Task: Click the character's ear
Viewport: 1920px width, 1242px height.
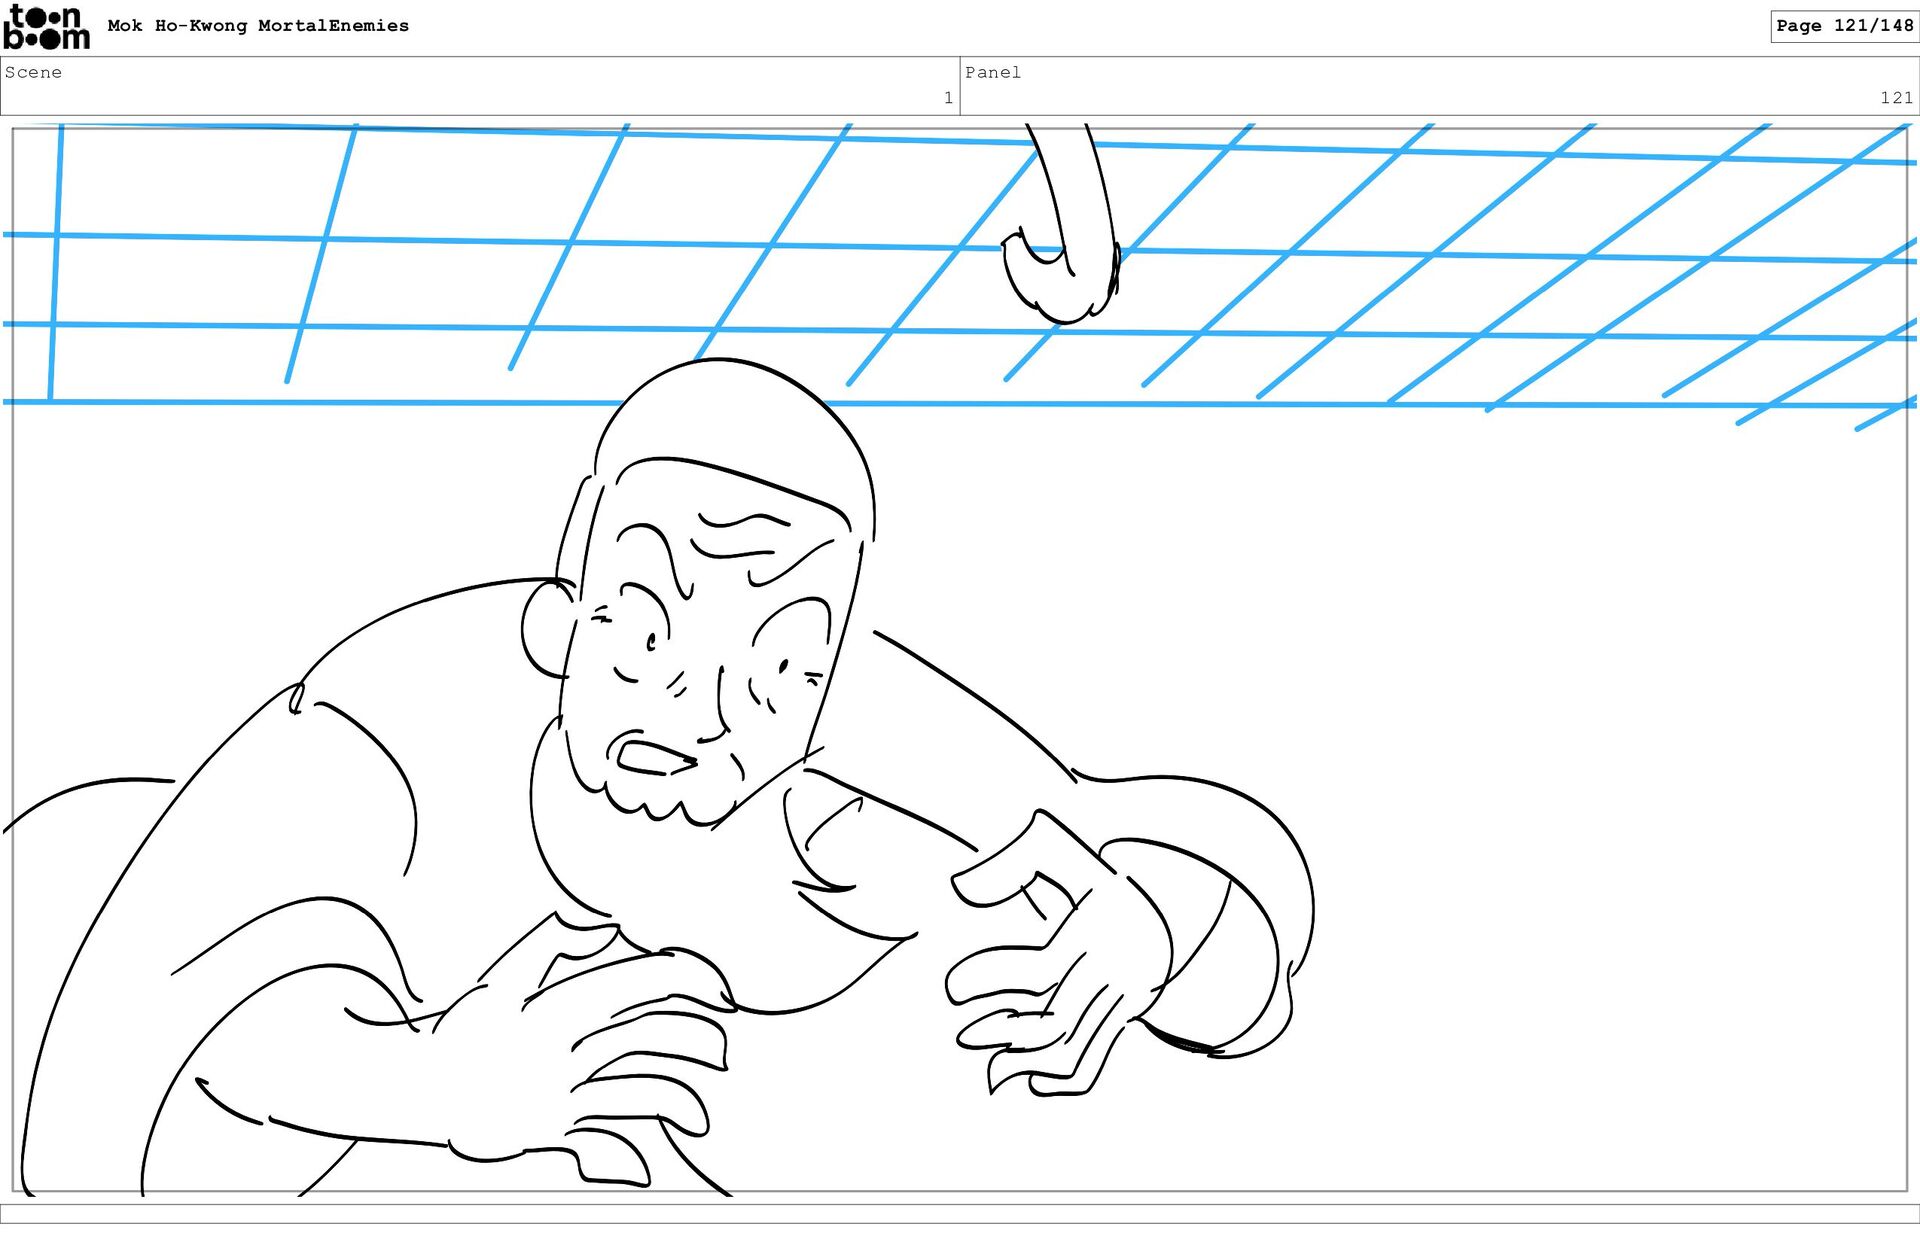Action: coord(545,630)
